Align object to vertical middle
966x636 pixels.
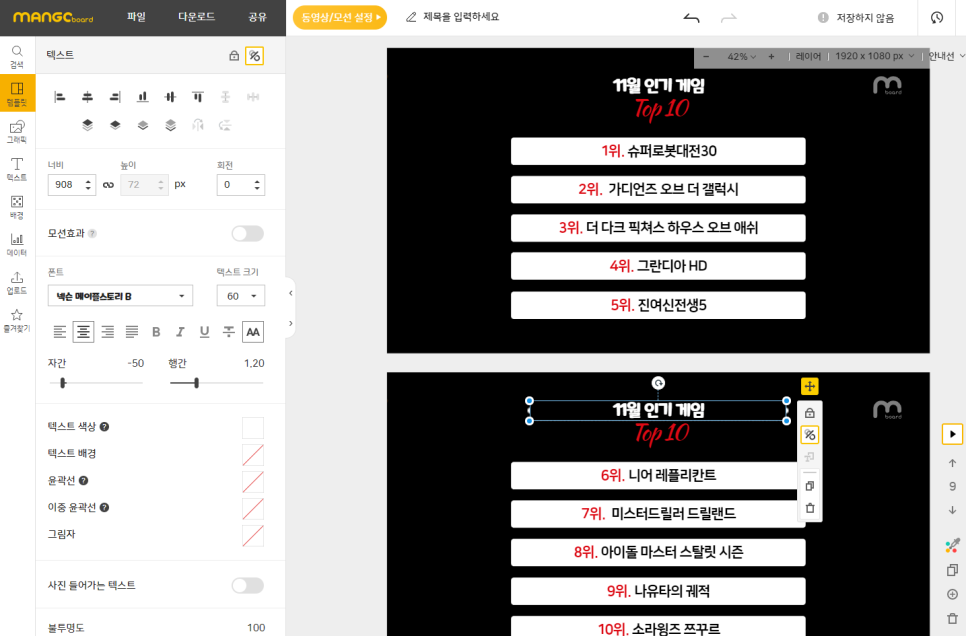(x=171, y=97)
